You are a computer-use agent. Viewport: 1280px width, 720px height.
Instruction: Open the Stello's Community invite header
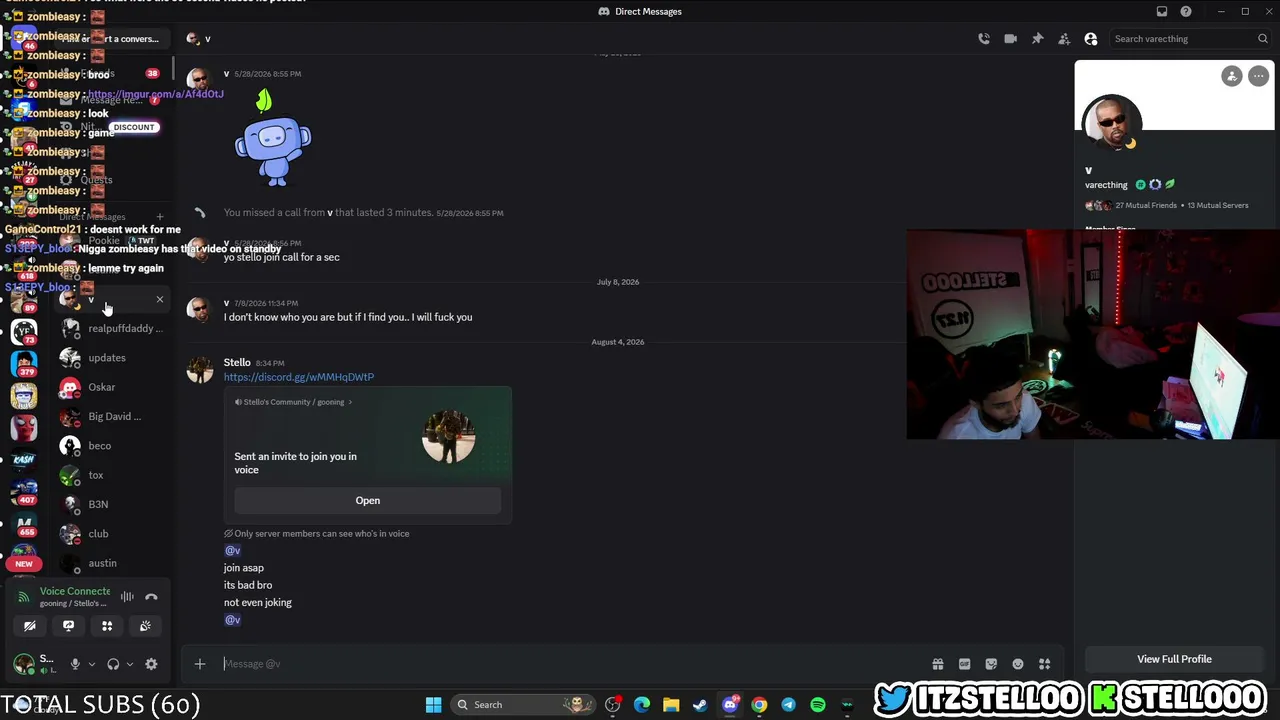(294, 402)
